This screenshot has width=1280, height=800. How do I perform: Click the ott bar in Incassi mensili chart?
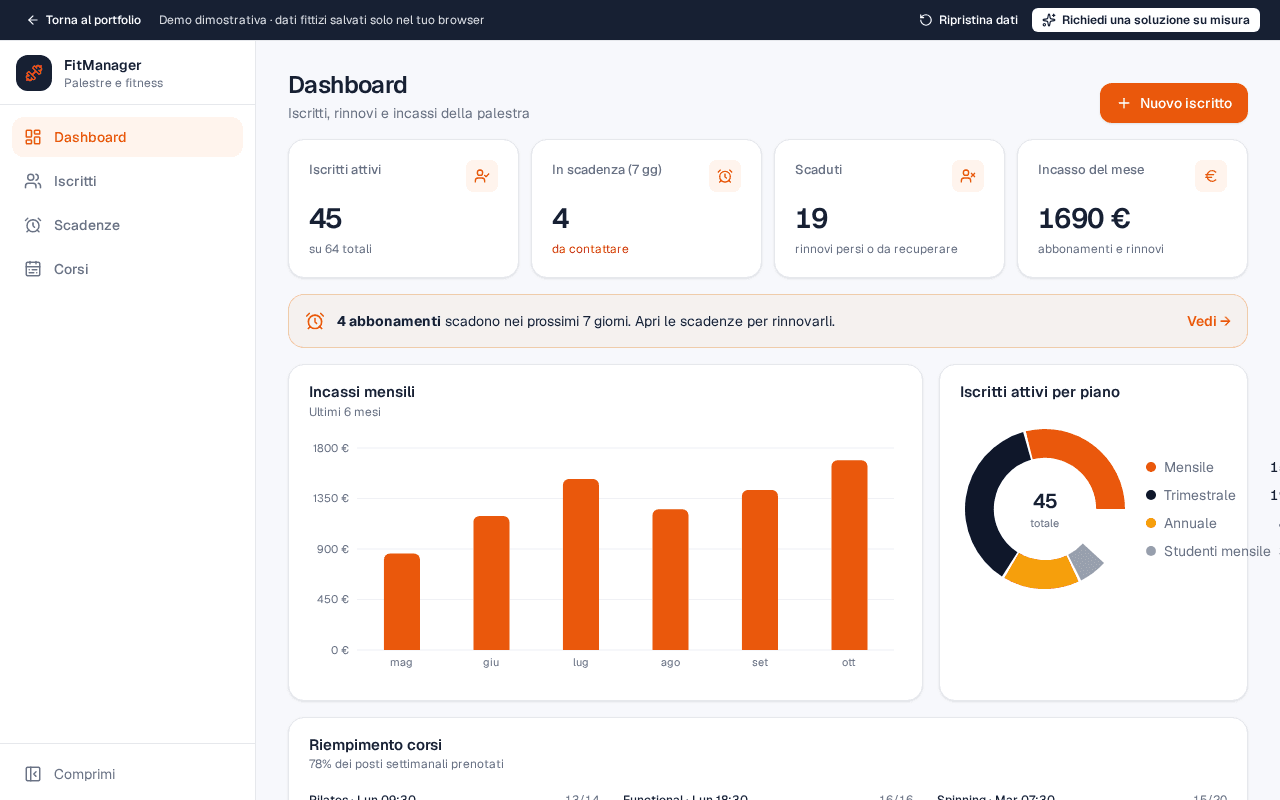[x=849, y=555]
